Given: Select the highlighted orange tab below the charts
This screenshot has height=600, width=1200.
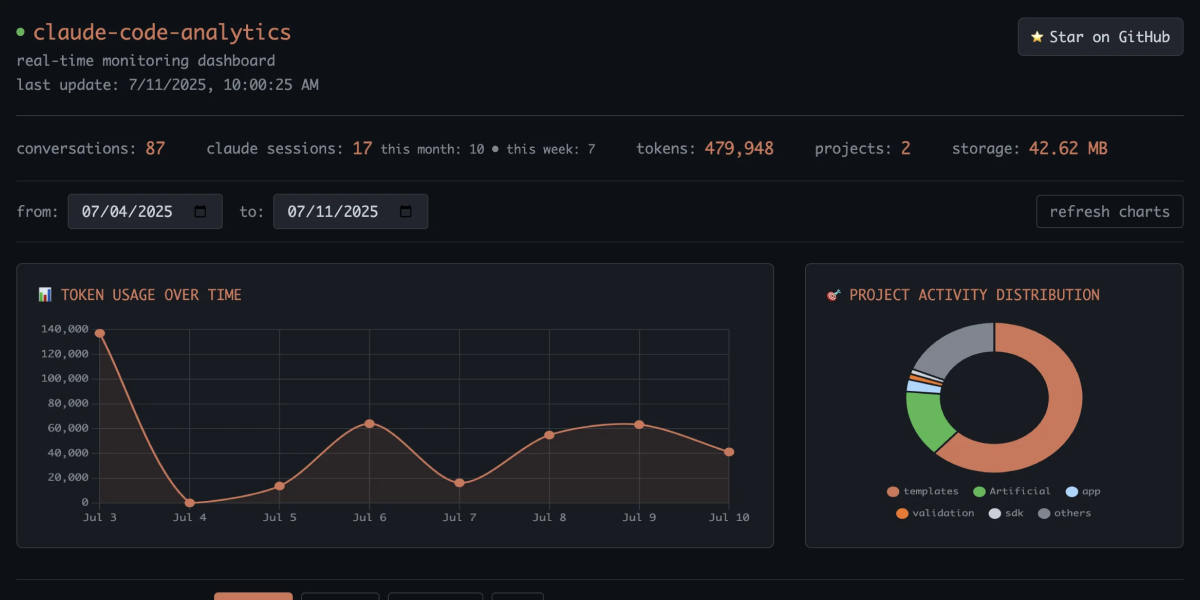Looking at the screenshot, I should pyautogui.click(x=253, y=595).
